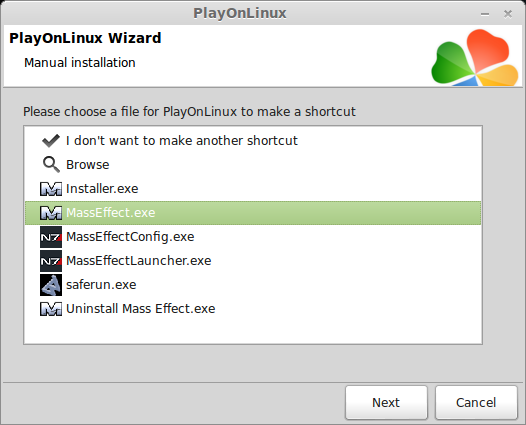The width and height of the screenshot is (526, 425).
Task: Select Installer.exe from the list
Action: pos(102,189)
